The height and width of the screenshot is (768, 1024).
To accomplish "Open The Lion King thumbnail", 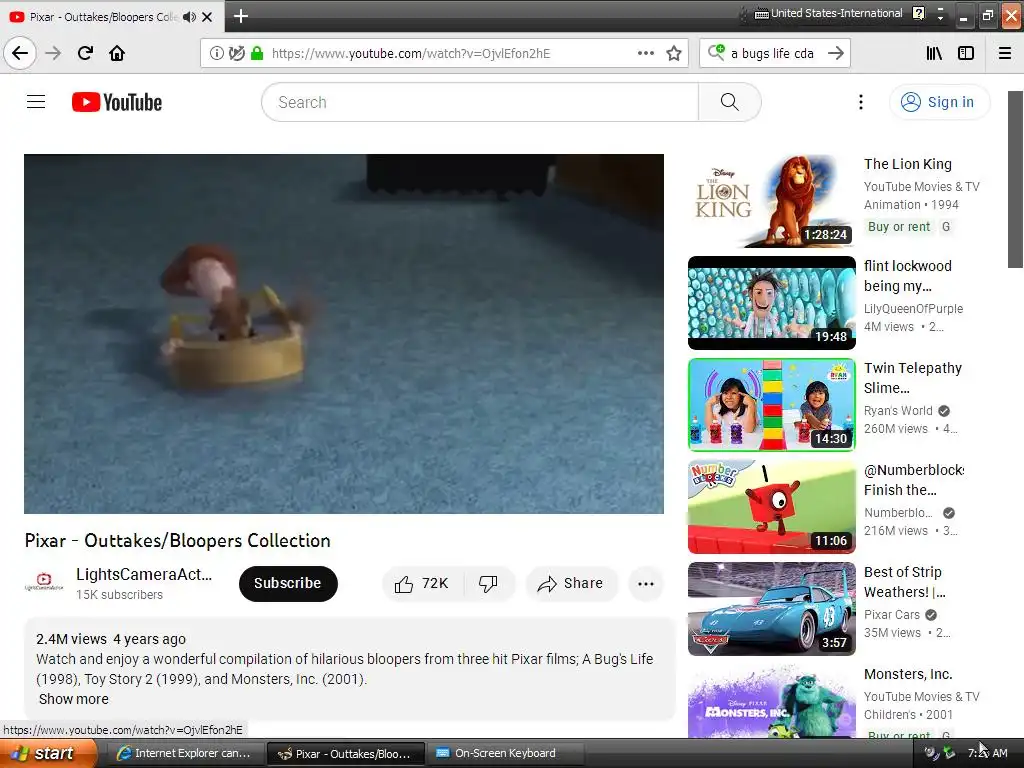I will (771, 200).
